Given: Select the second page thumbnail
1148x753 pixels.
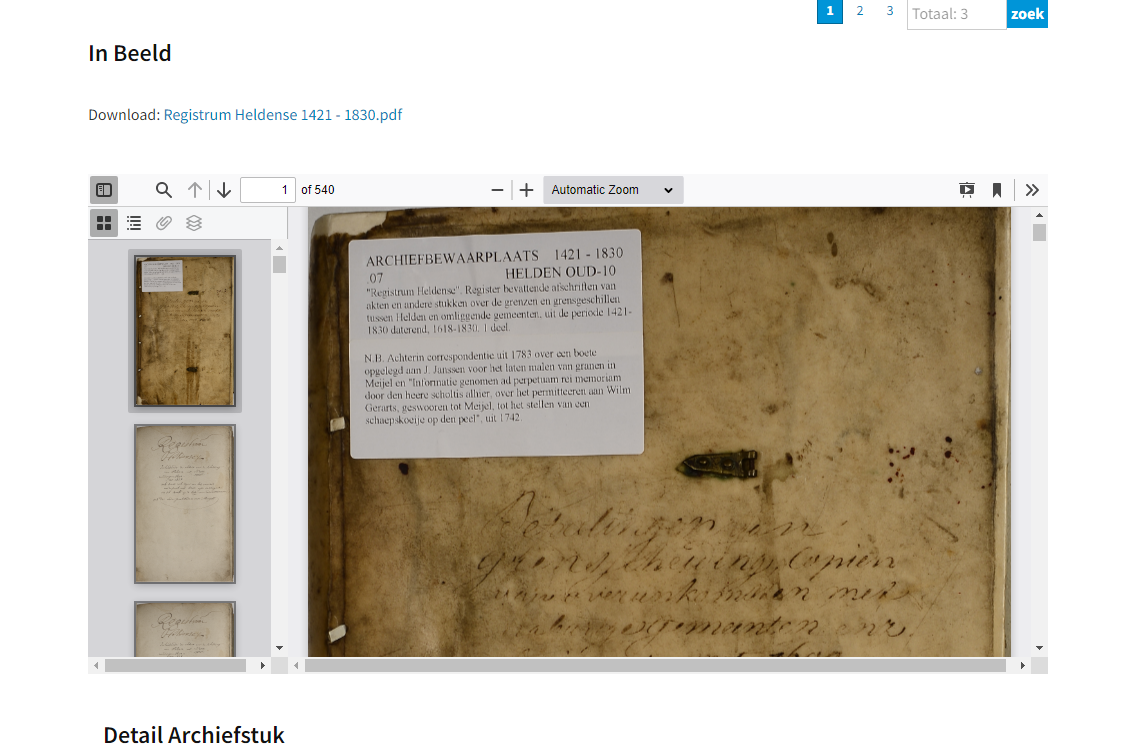Looking at the screenshot, I should tap(184, 504).
